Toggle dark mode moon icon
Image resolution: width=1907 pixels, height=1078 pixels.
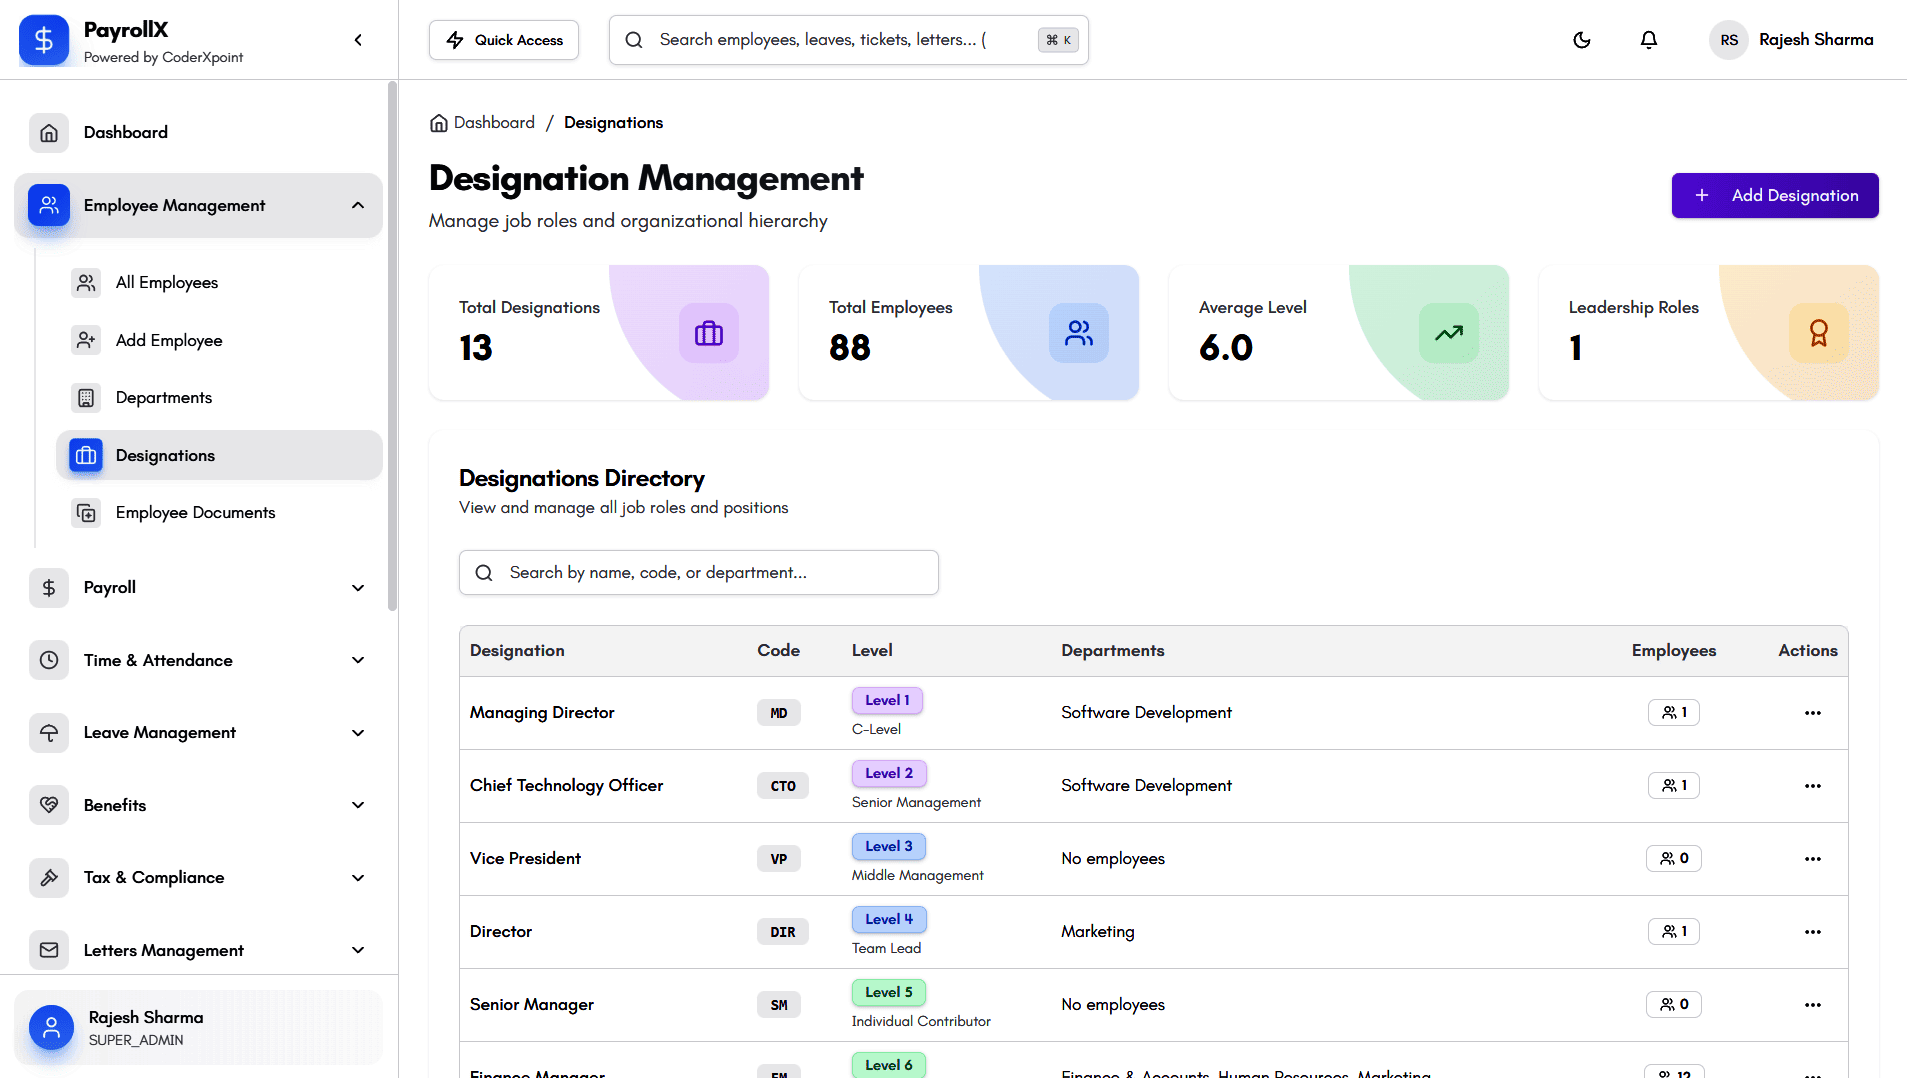pyautogui.click(x=1582, y=40)
